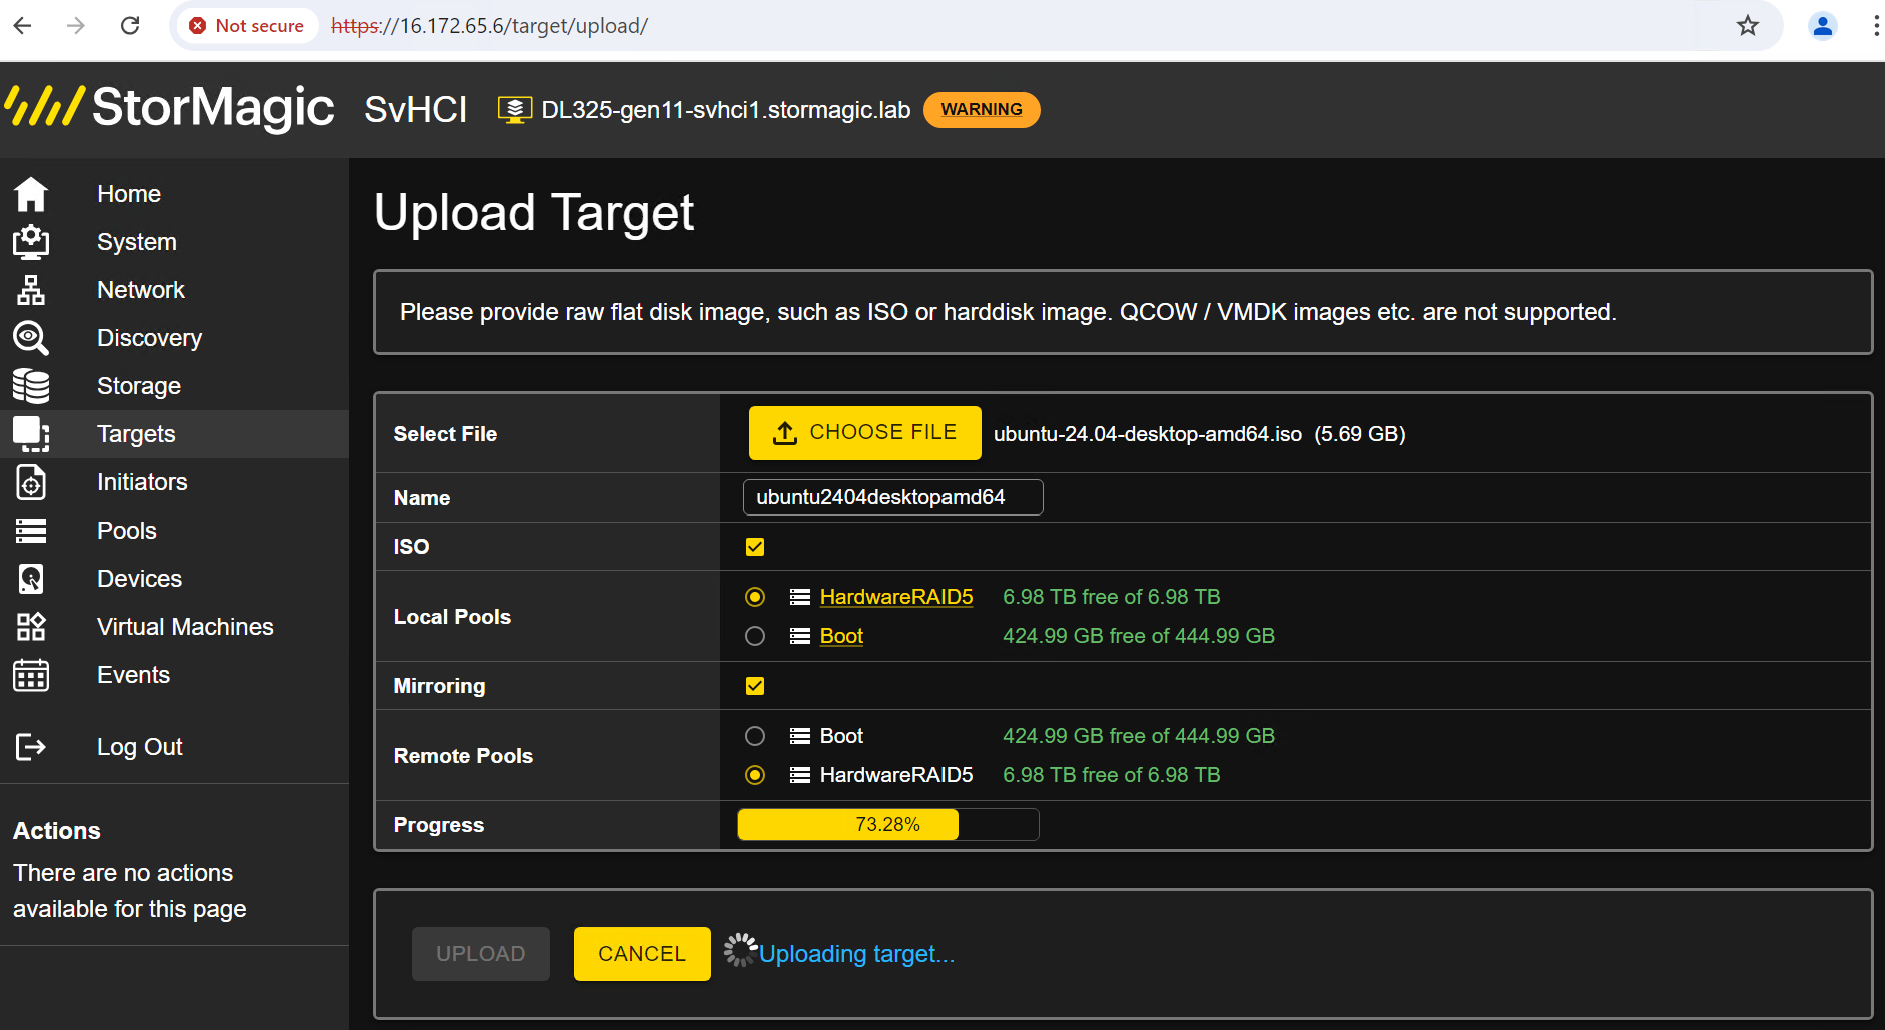
Task: Click the Initiators document icon
Action: tap(31, 482)
